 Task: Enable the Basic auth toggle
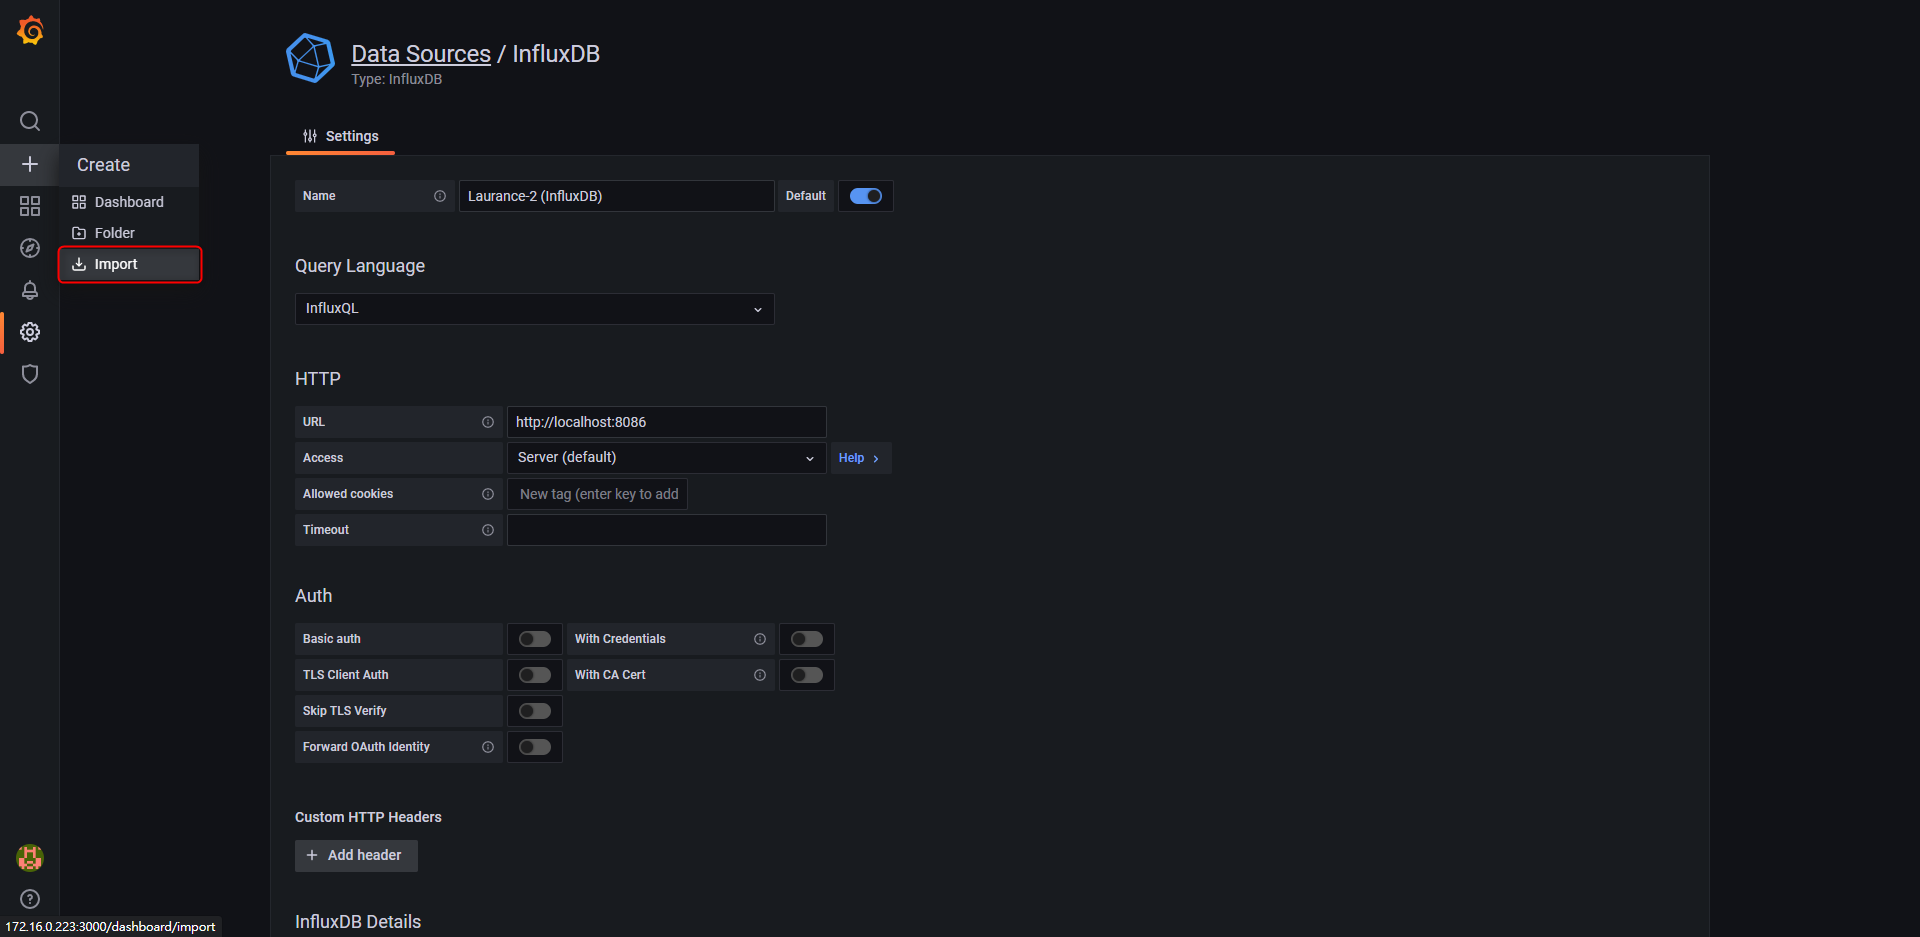(x=535, y=639)
